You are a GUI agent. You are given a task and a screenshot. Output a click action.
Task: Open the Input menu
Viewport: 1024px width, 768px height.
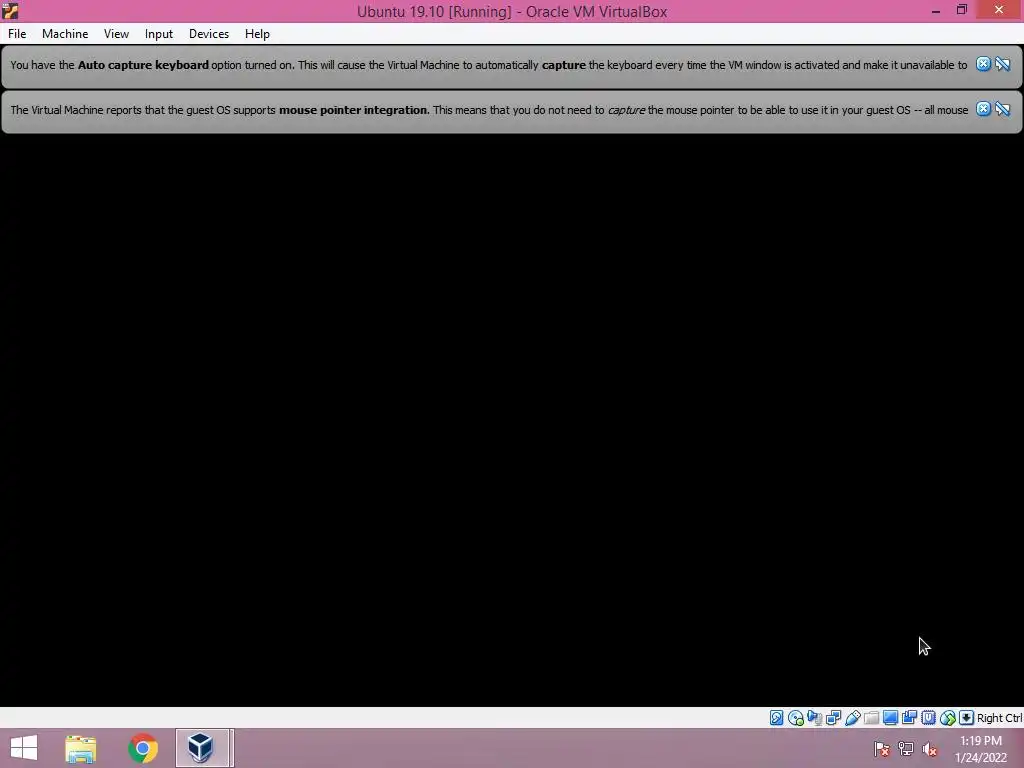[x=159, y=34]
